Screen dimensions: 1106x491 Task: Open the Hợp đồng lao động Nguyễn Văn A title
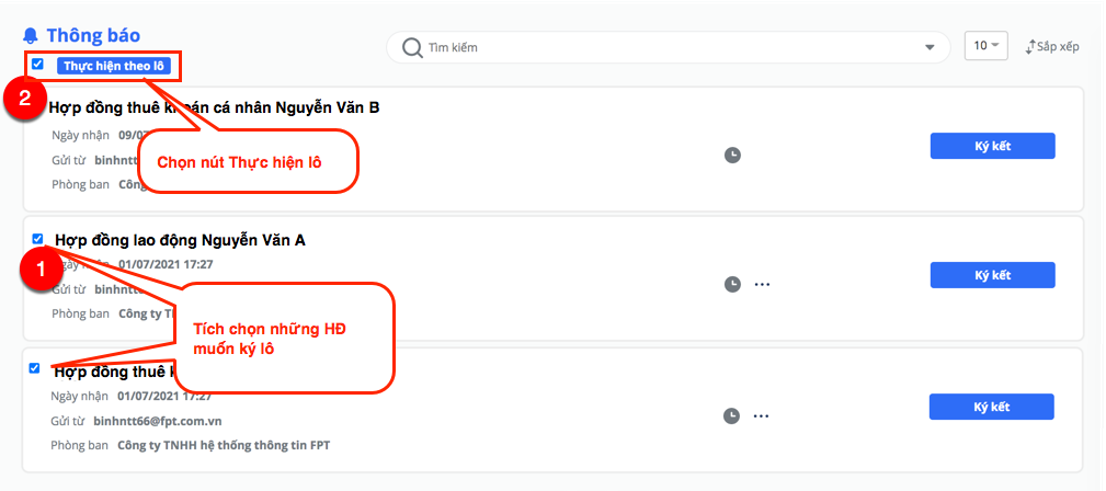180,241
